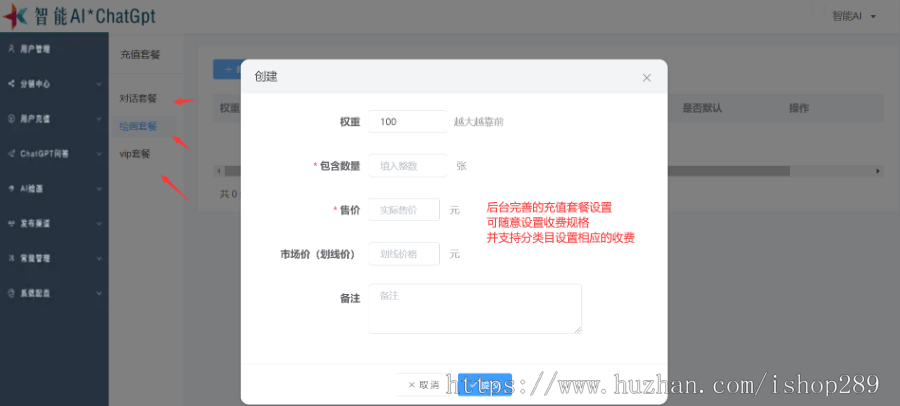Image resolution: width=900 pixels, height=406 pixels.
Task: Focus the 包含数量 input field
Action: click(x=408, y=166)
